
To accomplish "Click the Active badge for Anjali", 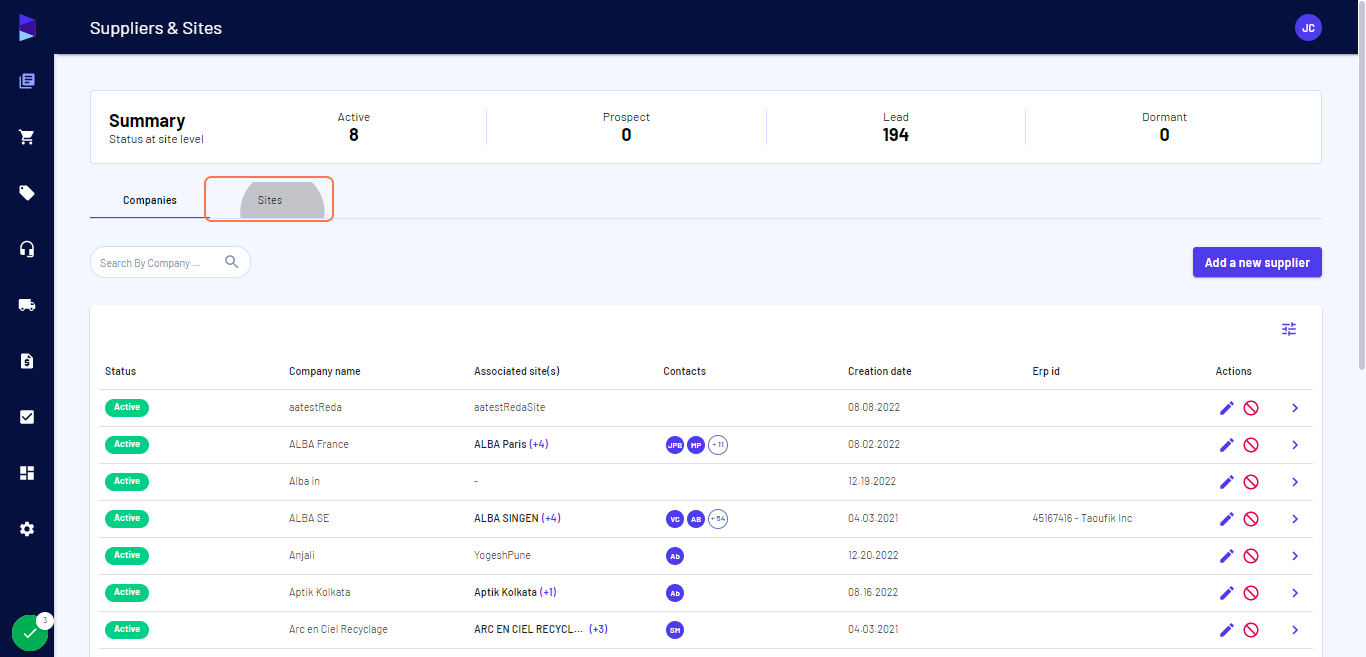I will [127, 555].
